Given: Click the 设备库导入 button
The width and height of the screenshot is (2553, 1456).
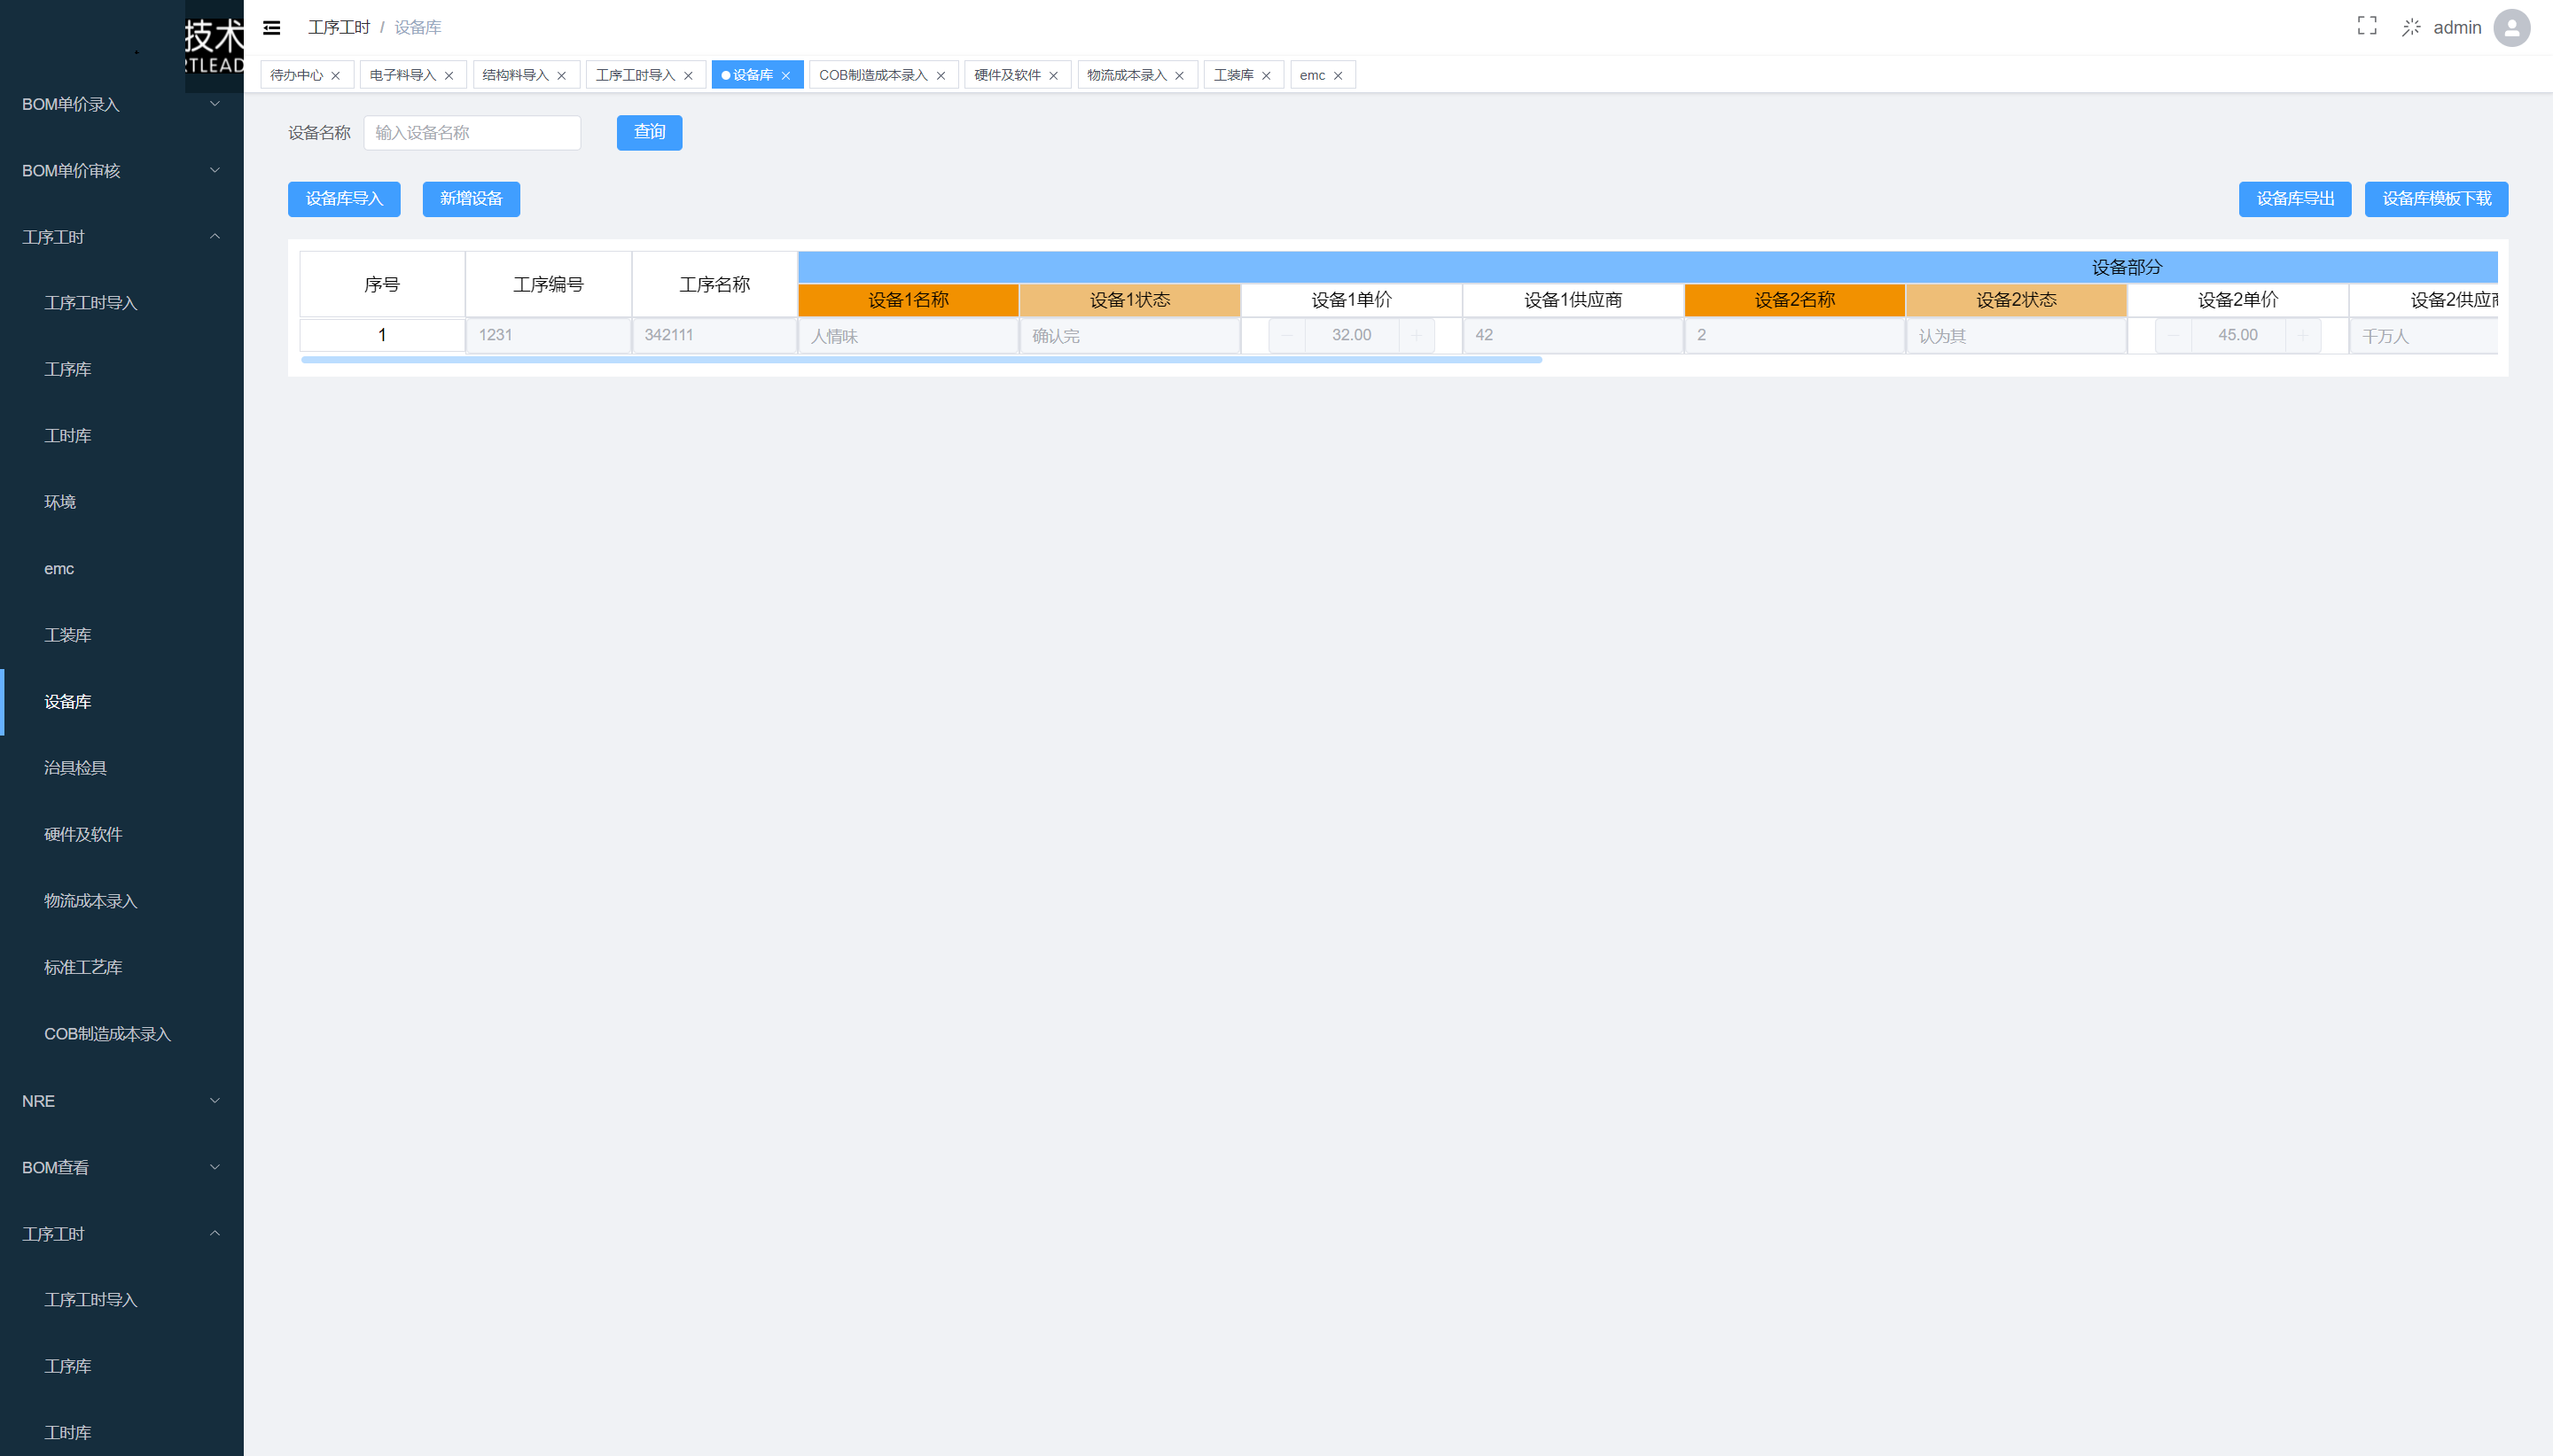Looking at the screenshot, I should coord(344,199).
